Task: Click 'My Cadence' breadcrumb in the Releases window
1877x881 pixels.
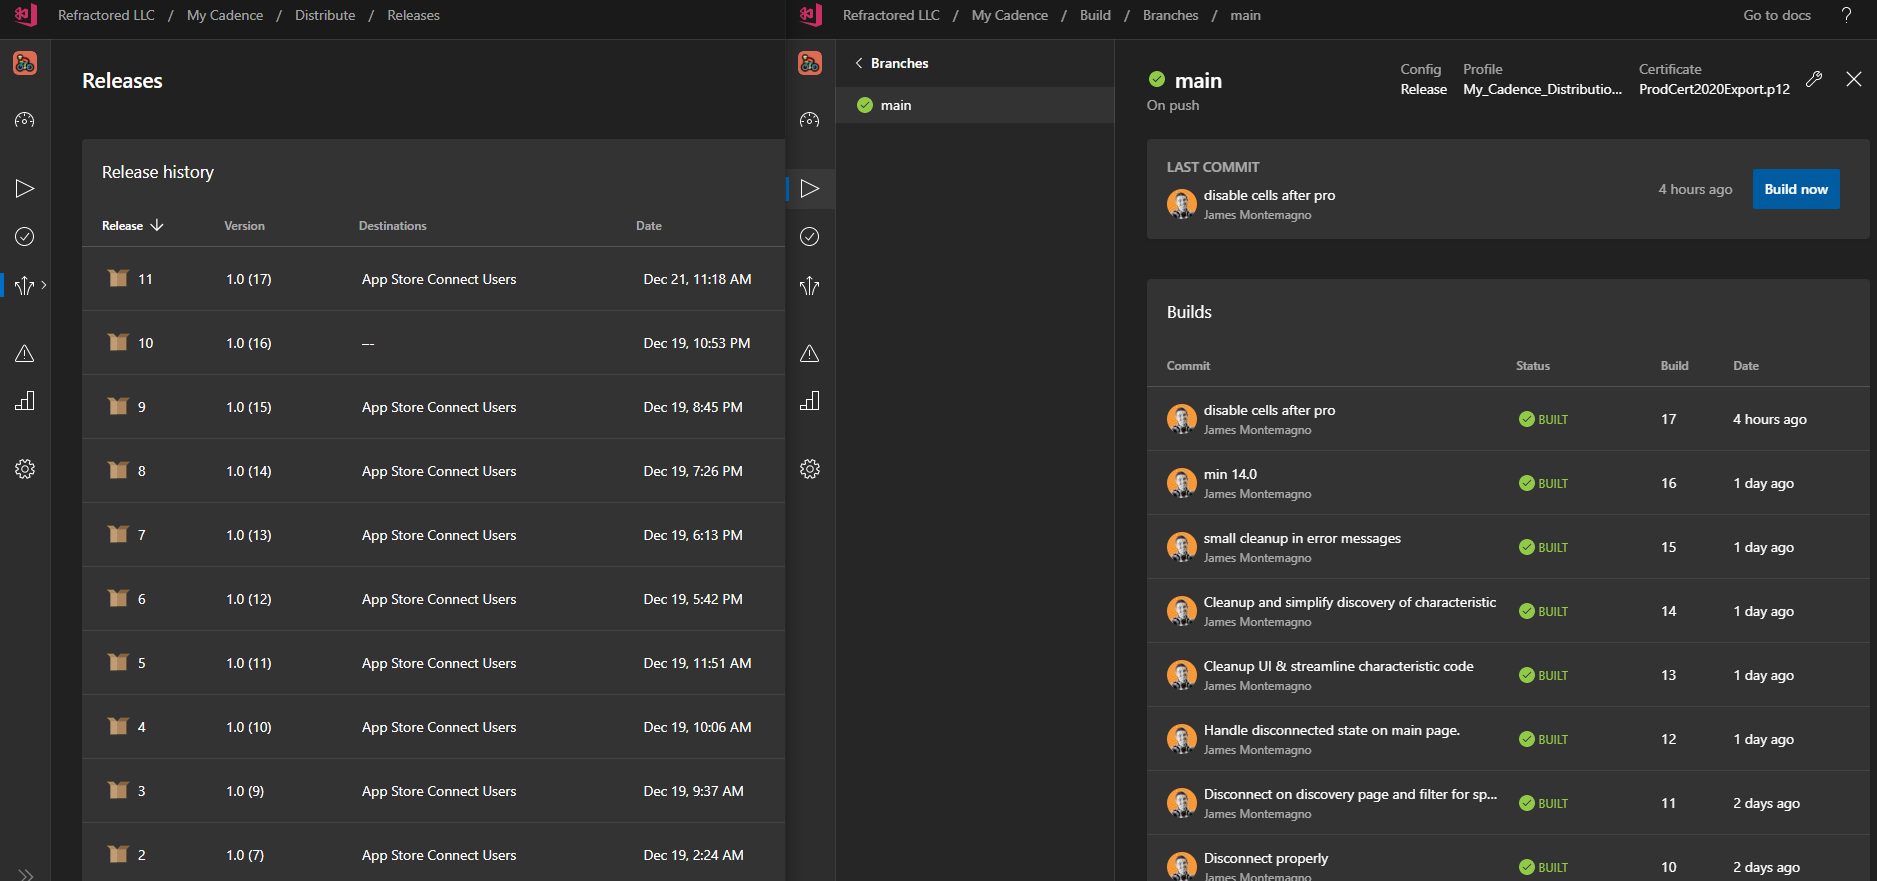Action: tap(225, 15)
